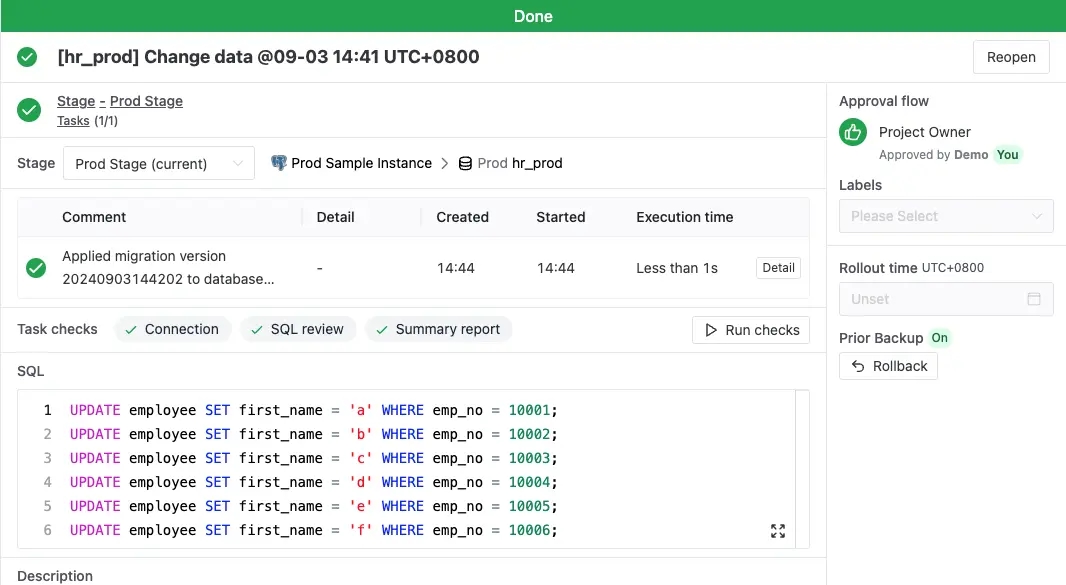Click the Reopen button
The image size is (1066, 585).
pos(1011,57)
